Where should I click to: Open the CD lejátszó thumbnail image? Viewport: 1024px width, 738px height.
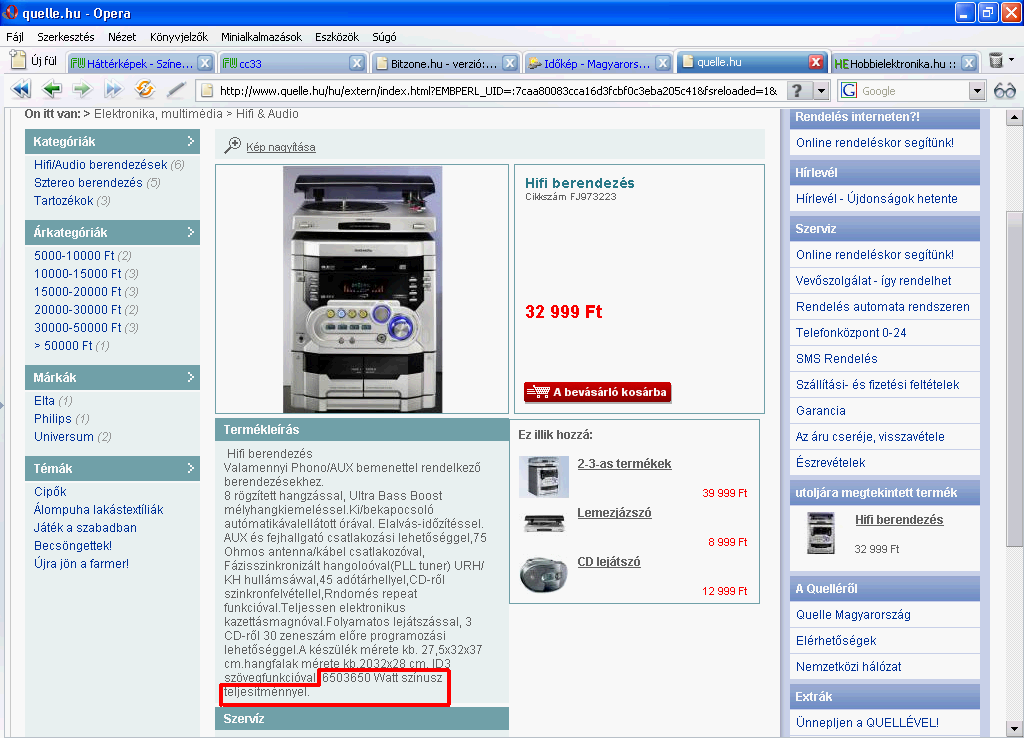click(x=544, y=573)
